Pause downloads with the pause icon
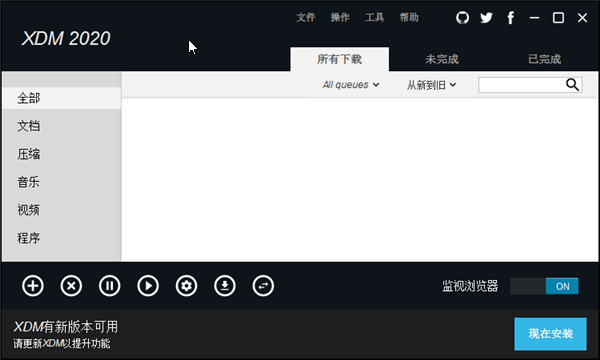600x360 pixels. click(110, 286)
